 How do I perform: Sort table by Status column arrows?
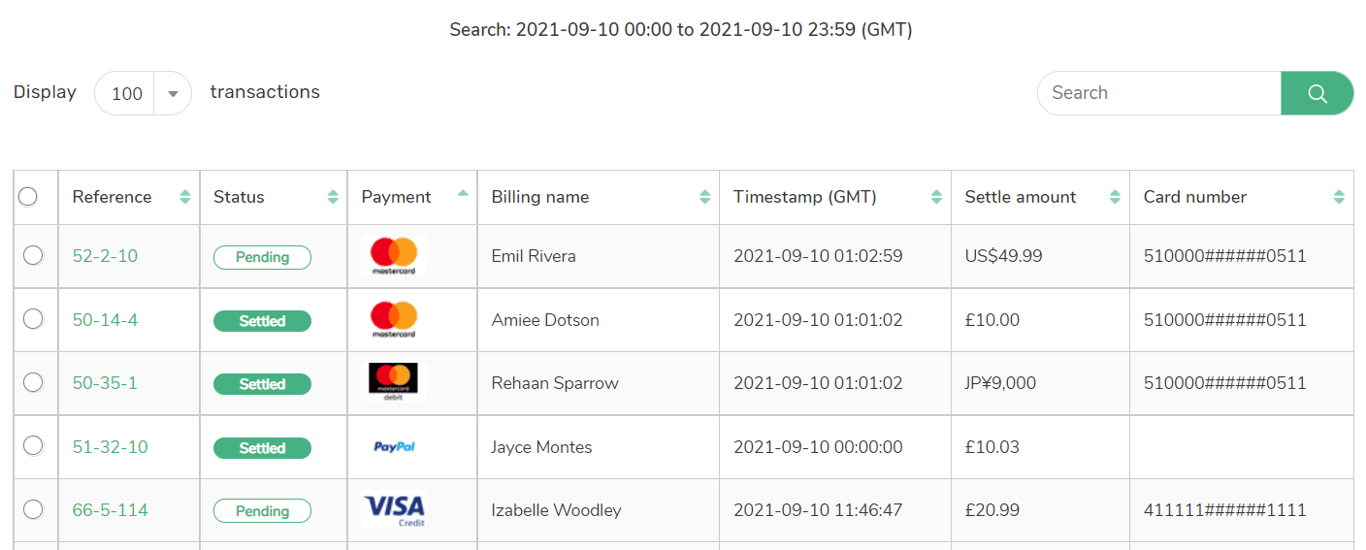(333, 197)
